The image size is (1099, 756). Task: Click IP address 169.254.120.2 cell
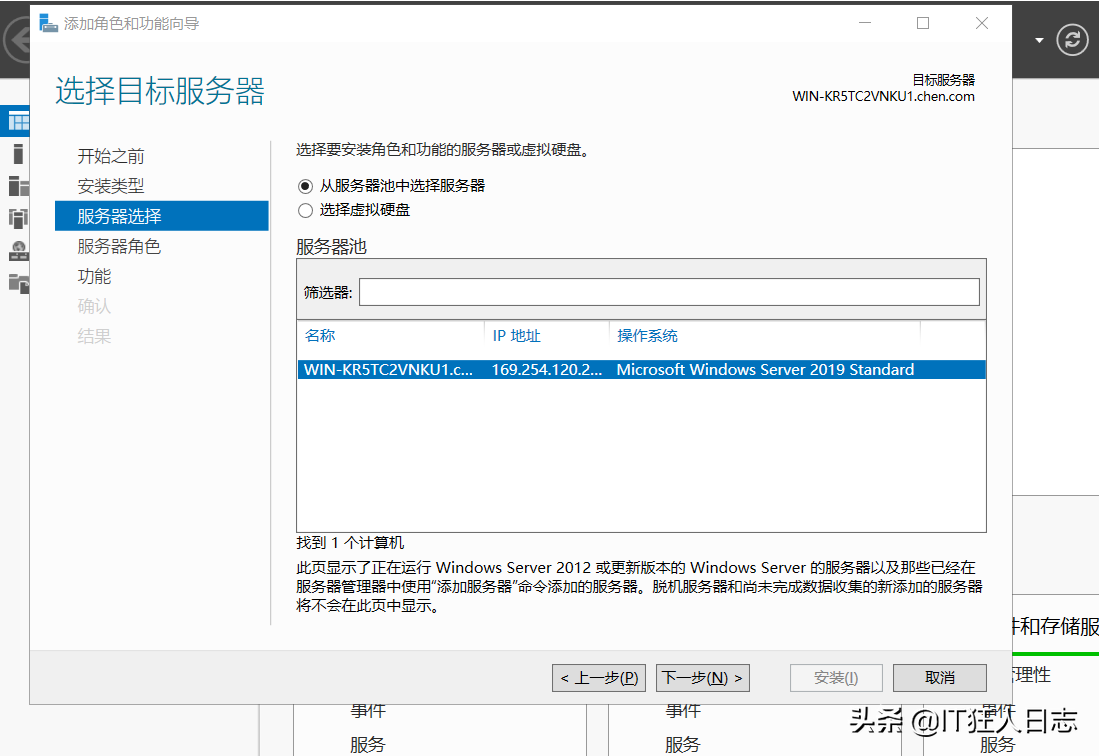pyautogui.click(x=547, y=369)
